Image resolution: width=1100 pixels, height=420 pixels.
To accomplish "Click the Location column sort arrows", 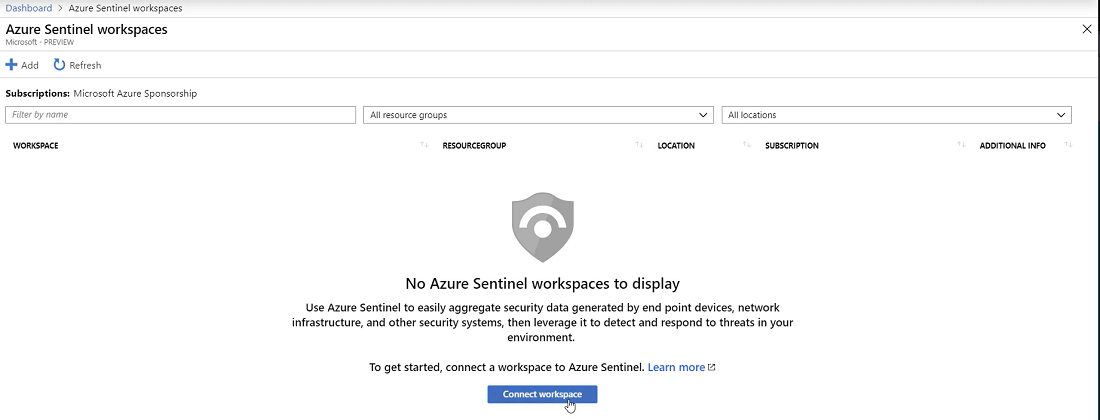I will [x=746, y=146].
